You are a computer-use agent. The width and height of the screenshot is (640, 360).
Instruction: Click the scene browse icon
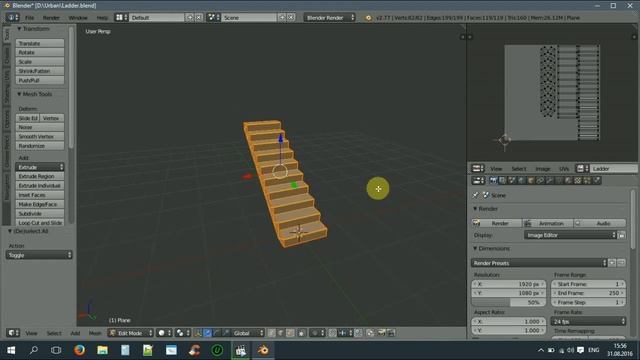click(x=213, y=18)
